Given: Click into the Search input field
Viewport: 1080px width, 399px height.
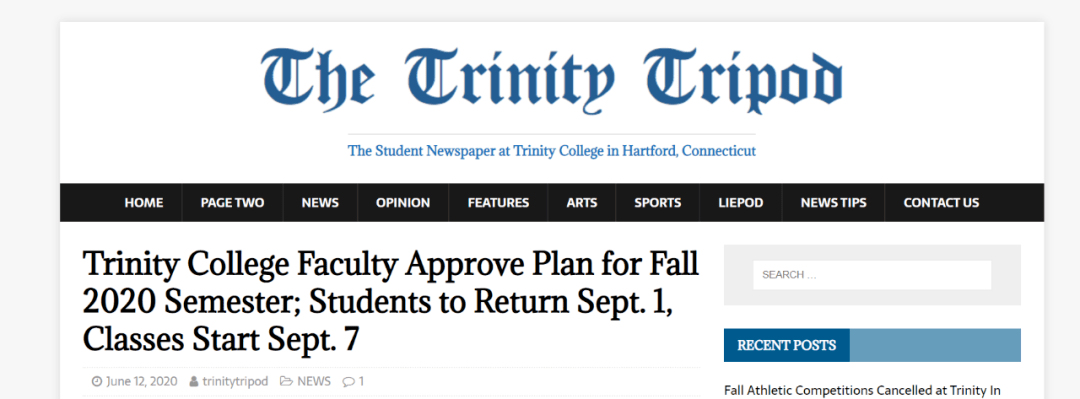Looking at the screenshot, I should click(872, 275).
